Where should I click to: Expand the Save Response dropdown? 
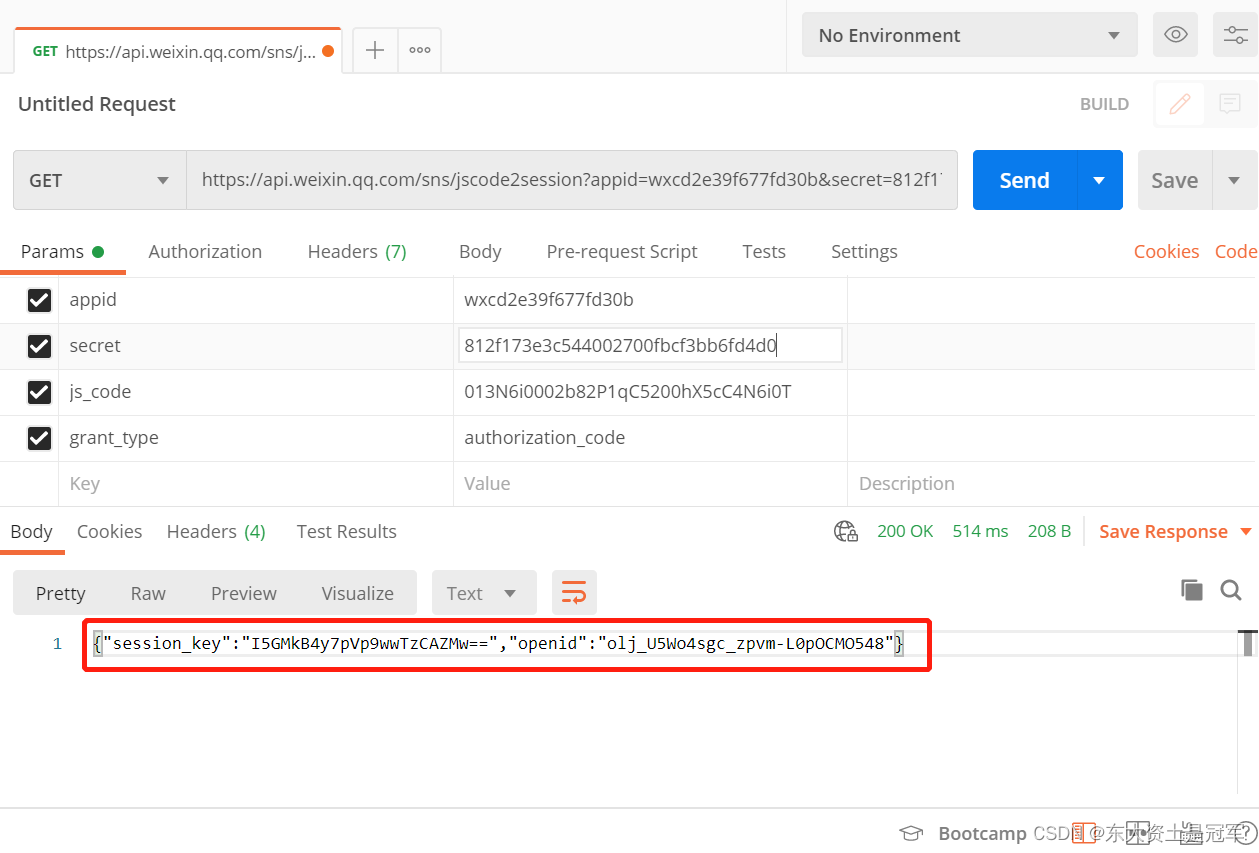(x=1246, y=531)
